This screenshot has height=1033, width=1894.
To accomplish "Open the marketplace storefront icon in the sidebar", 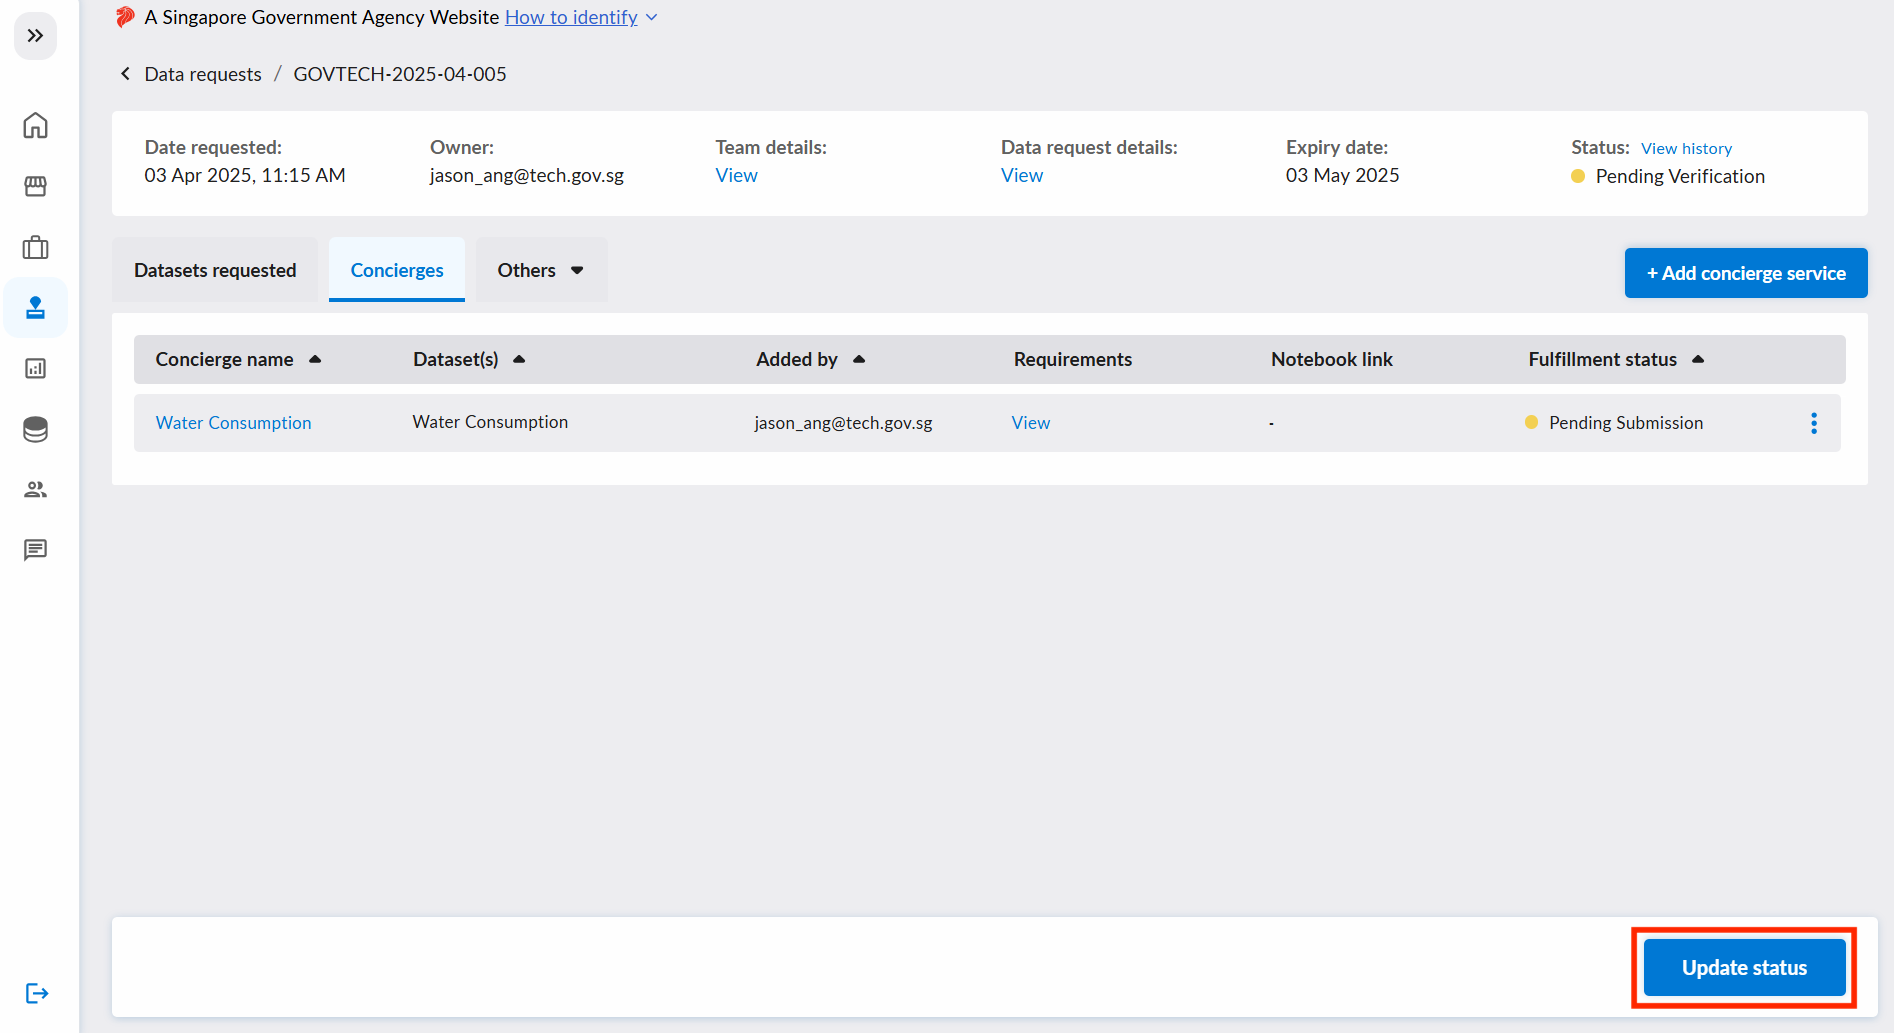I will (x=35, y=186).
